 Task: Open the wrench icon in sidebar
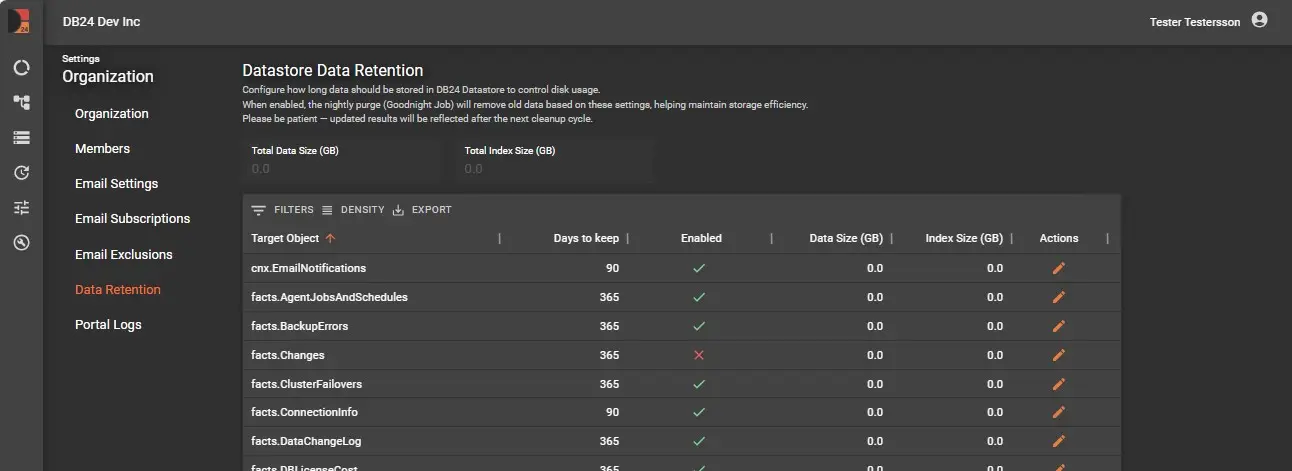21,243
